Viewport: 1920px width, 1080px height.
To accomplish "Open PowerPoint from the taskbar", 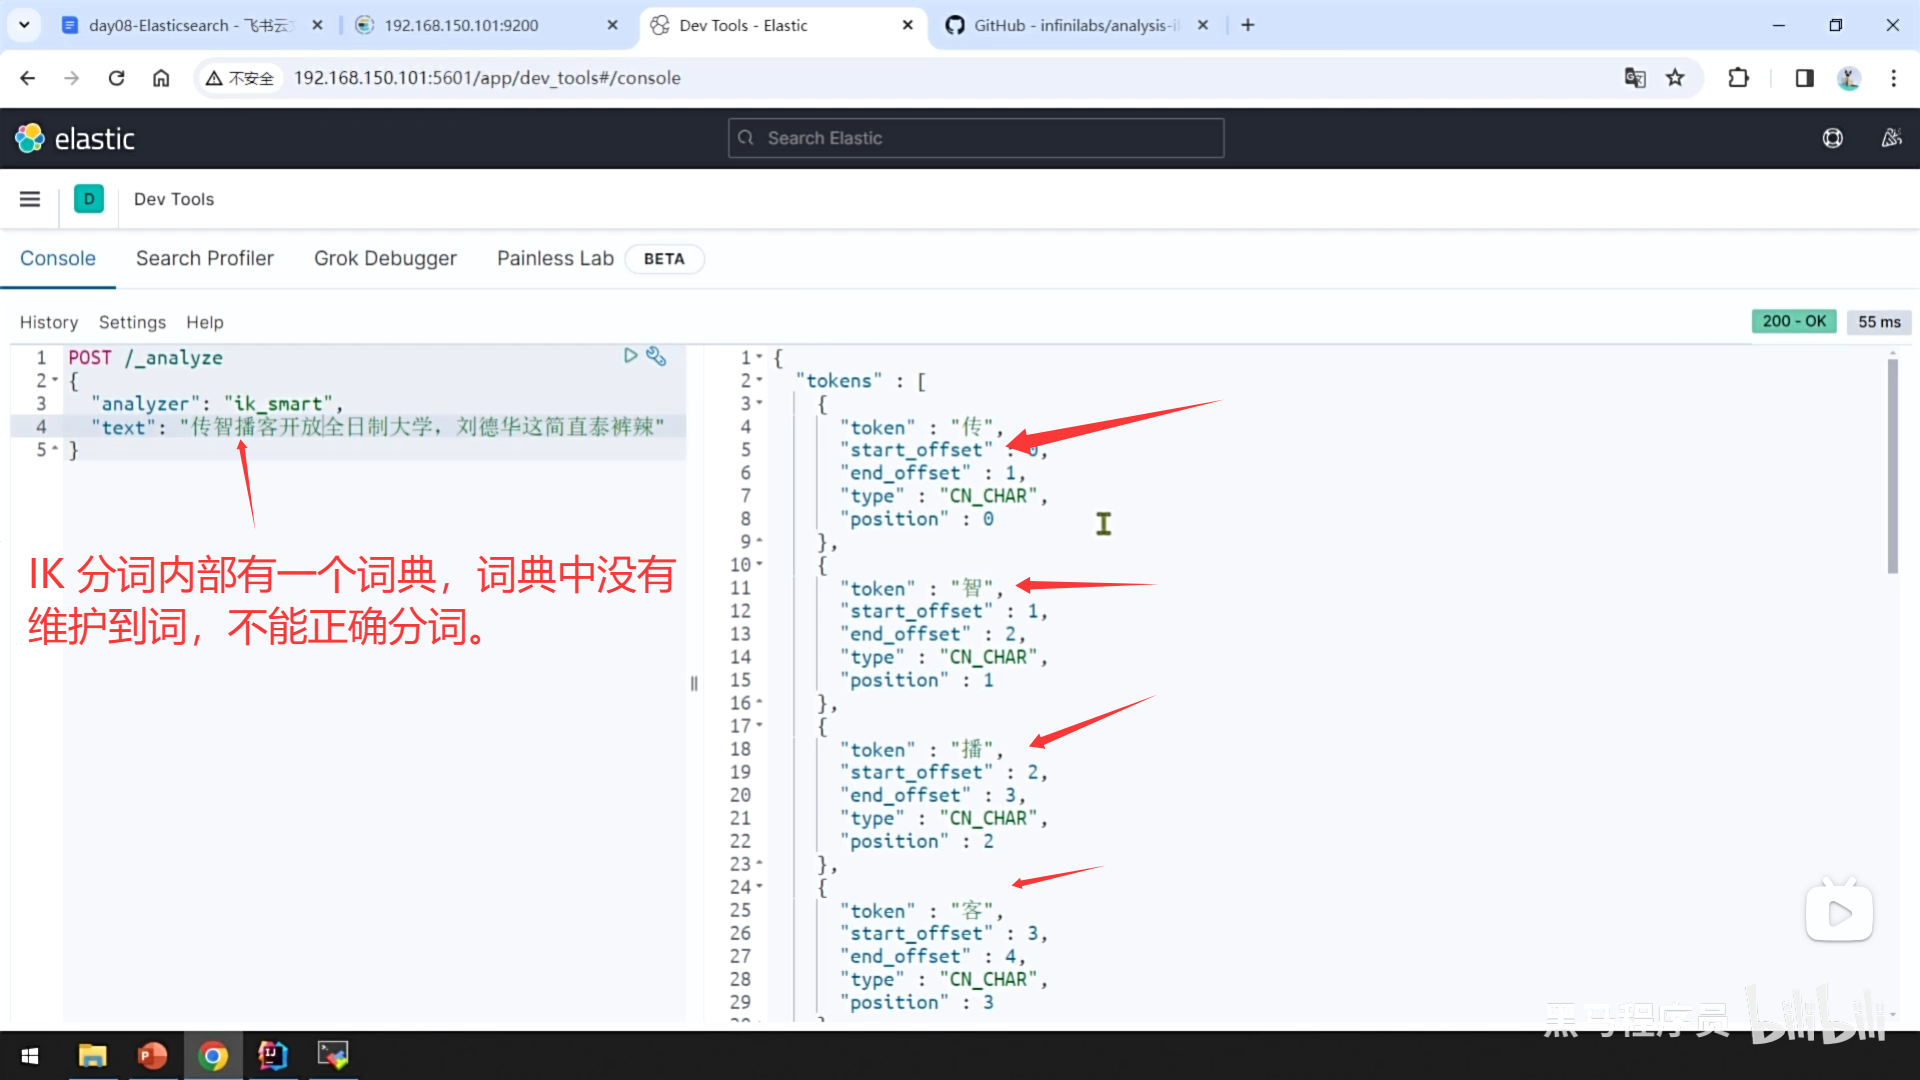I will [x=152, y=1056].
